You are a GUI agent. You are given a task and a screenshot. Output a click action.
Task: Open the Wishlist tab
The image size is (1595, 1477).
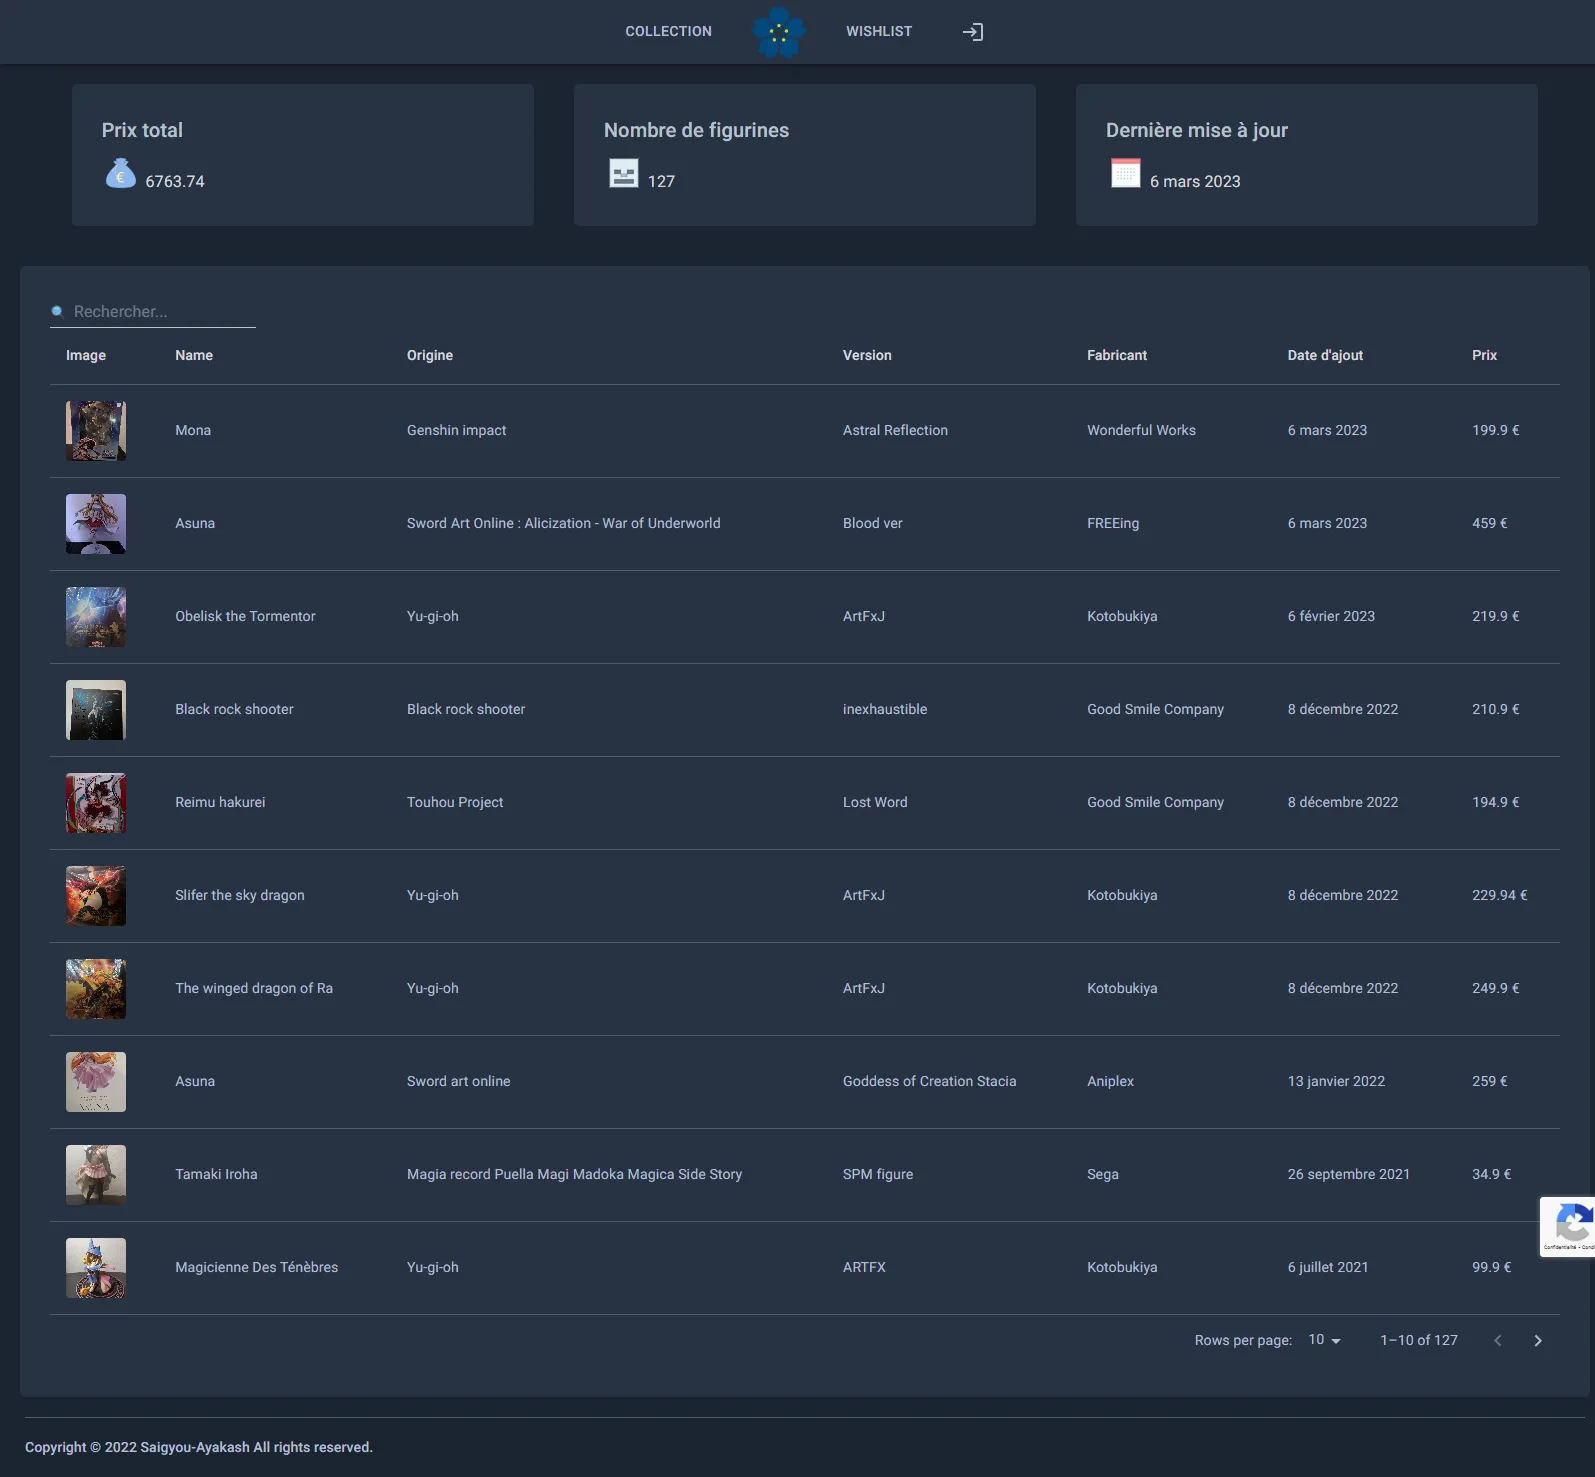pyautogui.click(x=879, y=32)
